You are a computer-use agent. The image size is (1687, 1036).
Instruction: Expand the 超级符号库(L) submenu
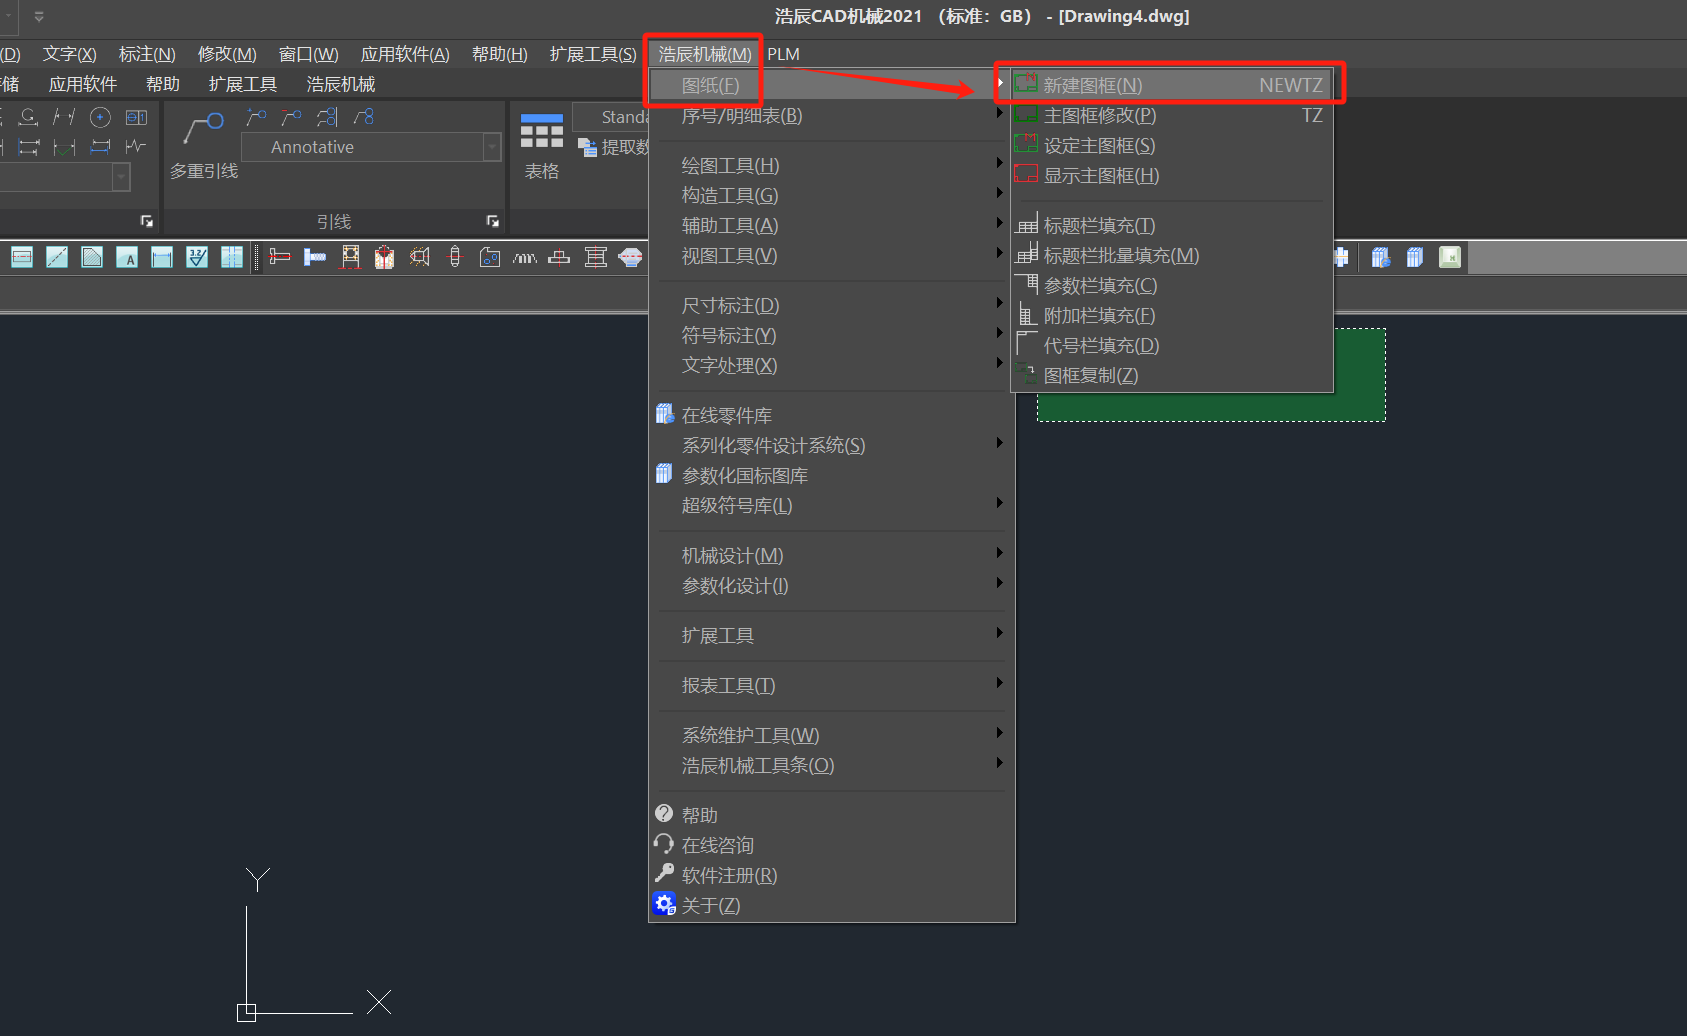[831, 506]
